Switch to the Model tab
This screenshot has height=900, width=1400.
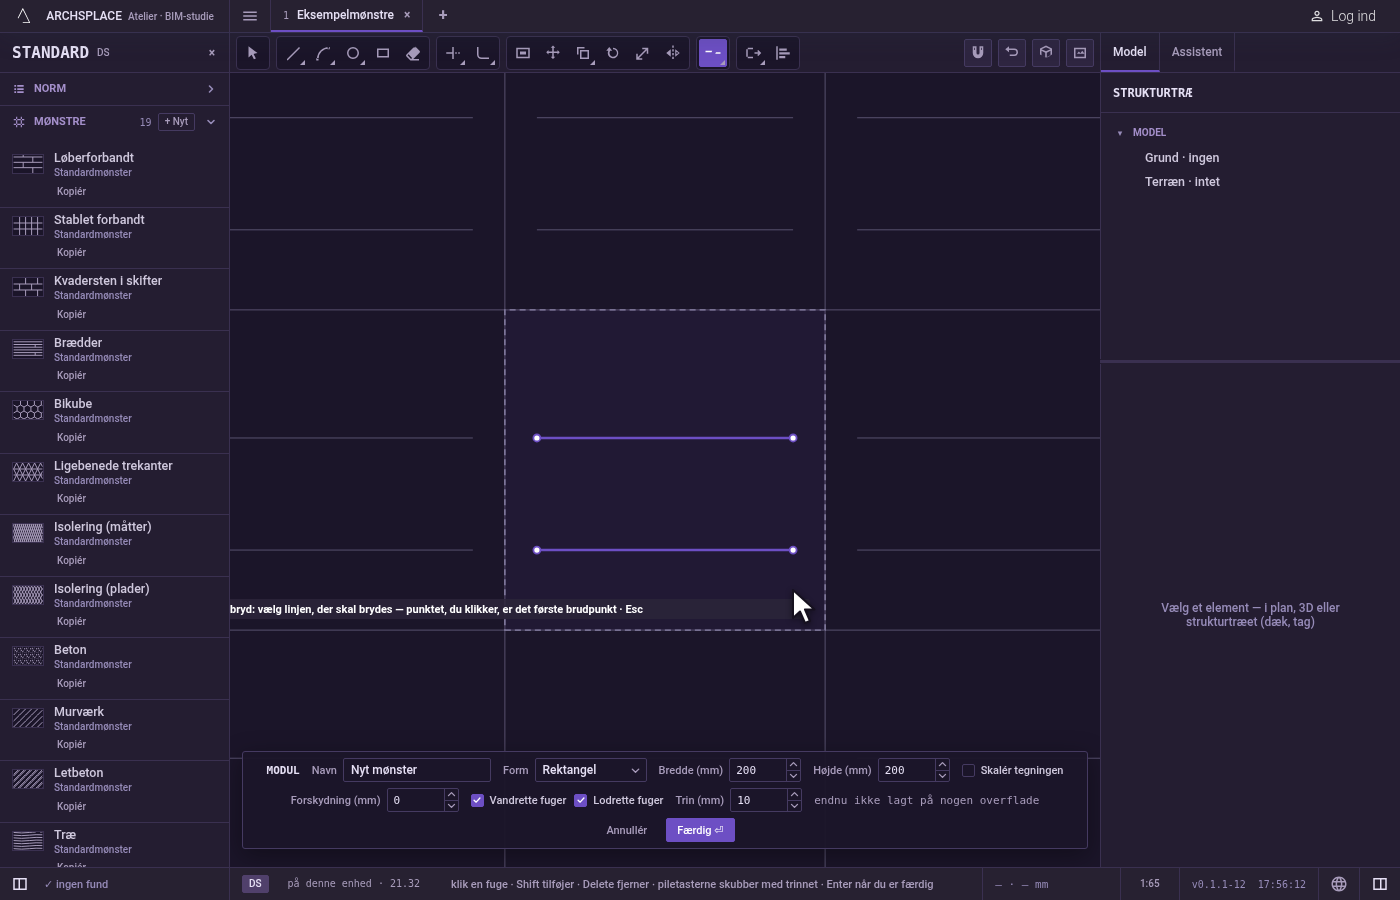click(1130, 52)
